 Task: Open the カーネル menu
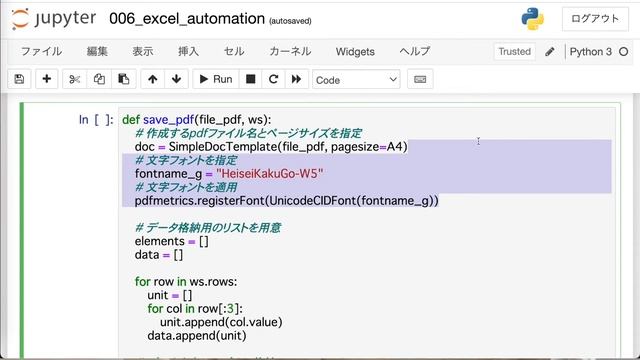point(290,51)
